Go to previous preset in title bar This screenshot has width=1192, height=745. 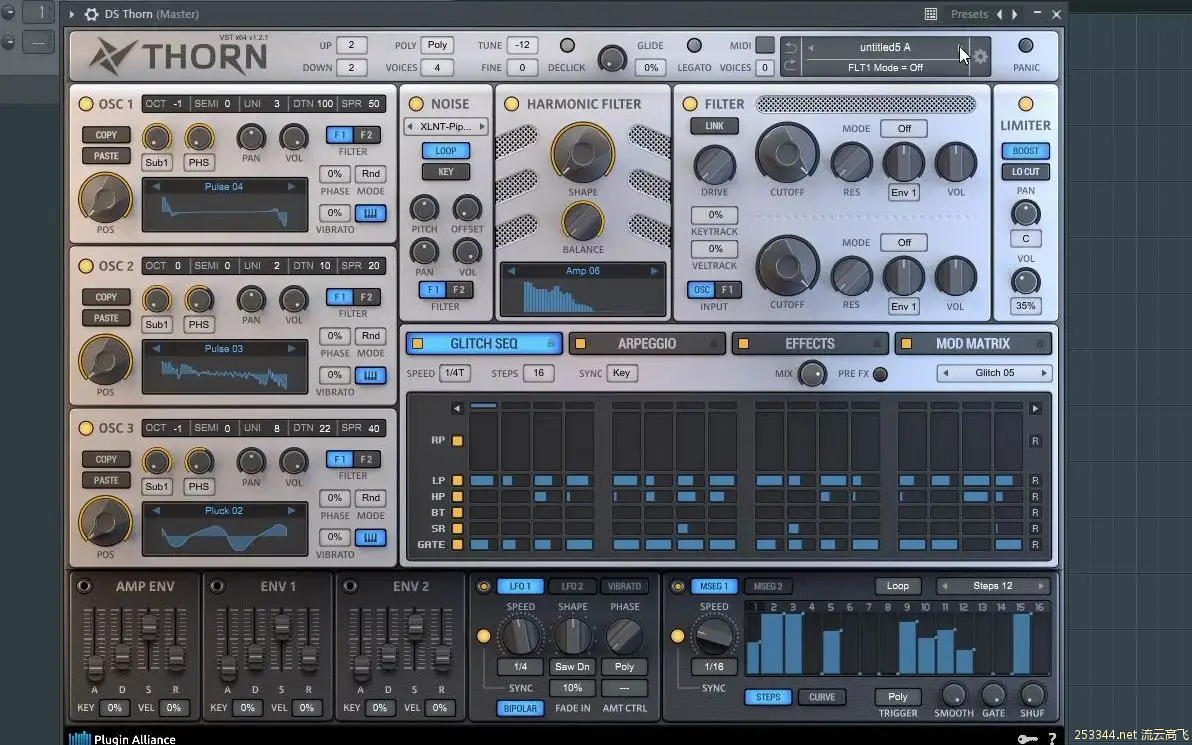[999, 14]
